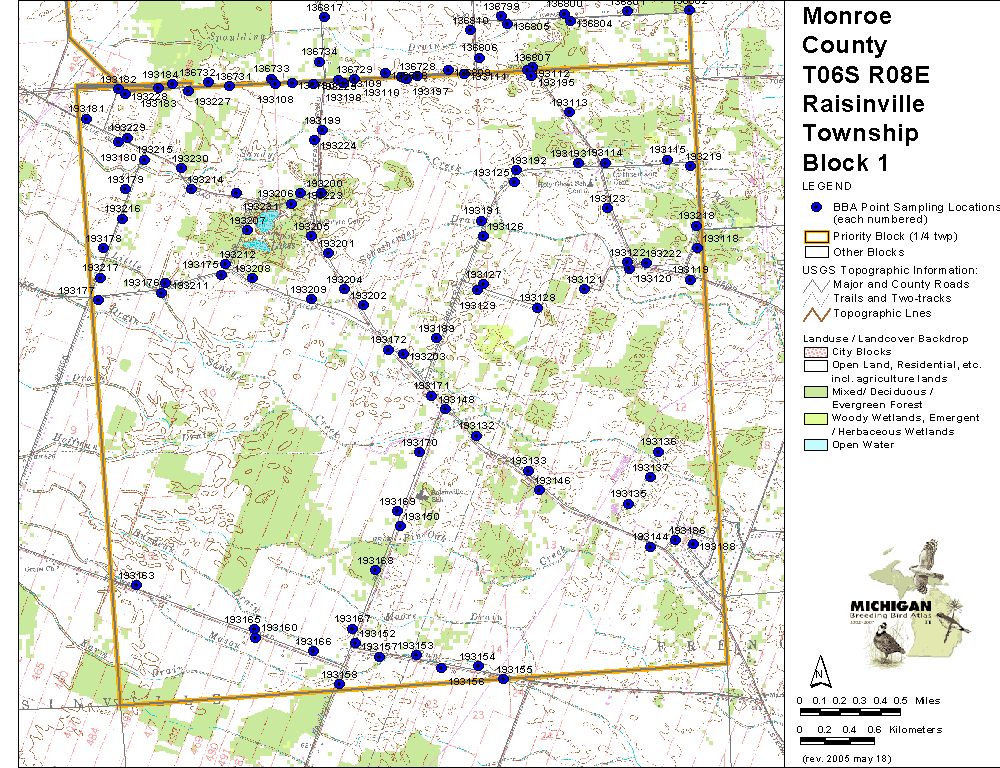Viewport: 1000px width, 768px height.
Task: Click the Priority Block legend symbol
Action: 816,236
